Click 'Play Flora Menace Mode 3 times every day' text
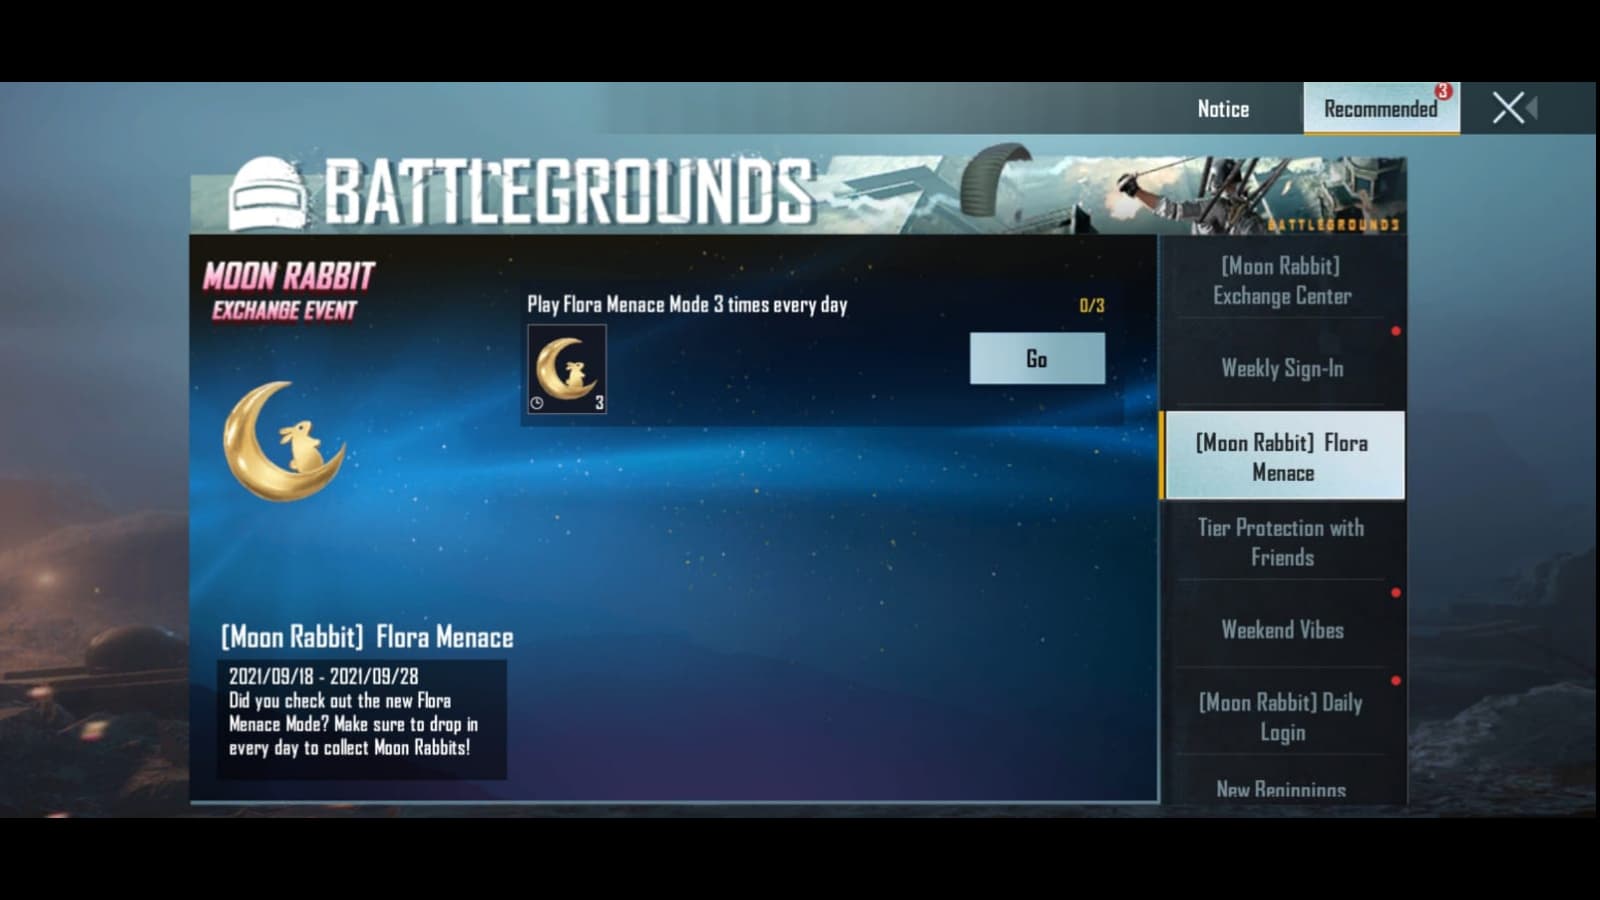Viewport: 1600px width, 900px height. tap(687, 304)
